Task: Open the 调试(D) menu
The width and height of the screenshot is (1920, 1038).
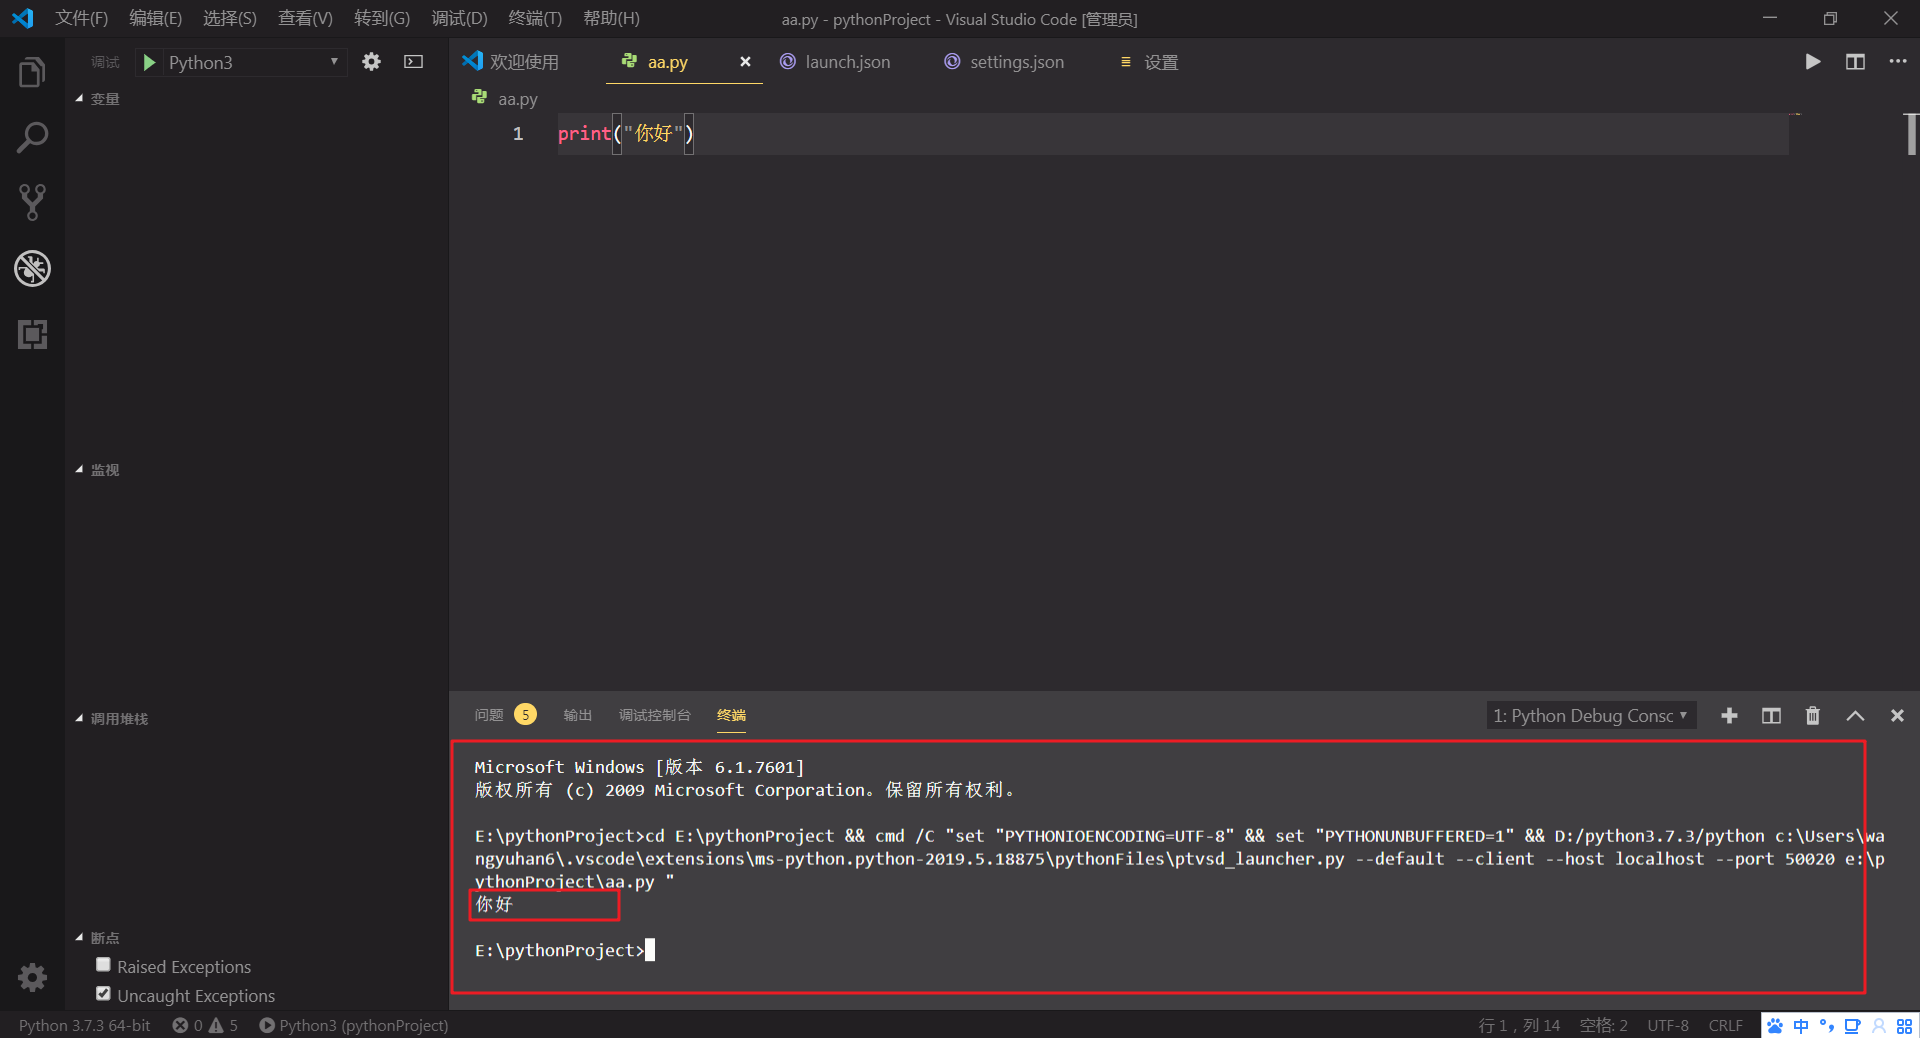Action: click(459, 18)
